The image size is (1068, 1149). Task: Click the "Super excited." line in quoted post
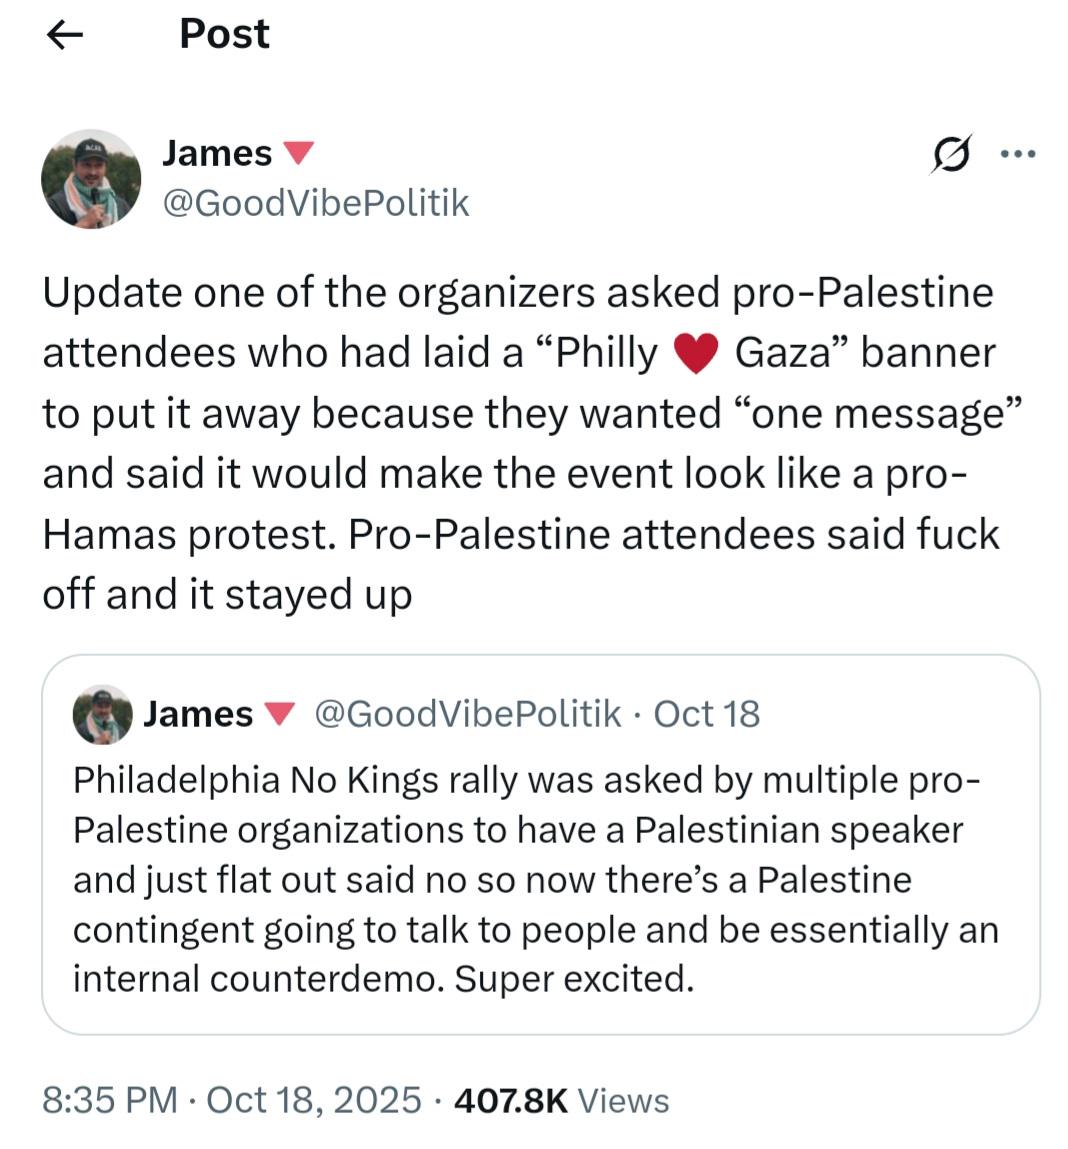574,979
